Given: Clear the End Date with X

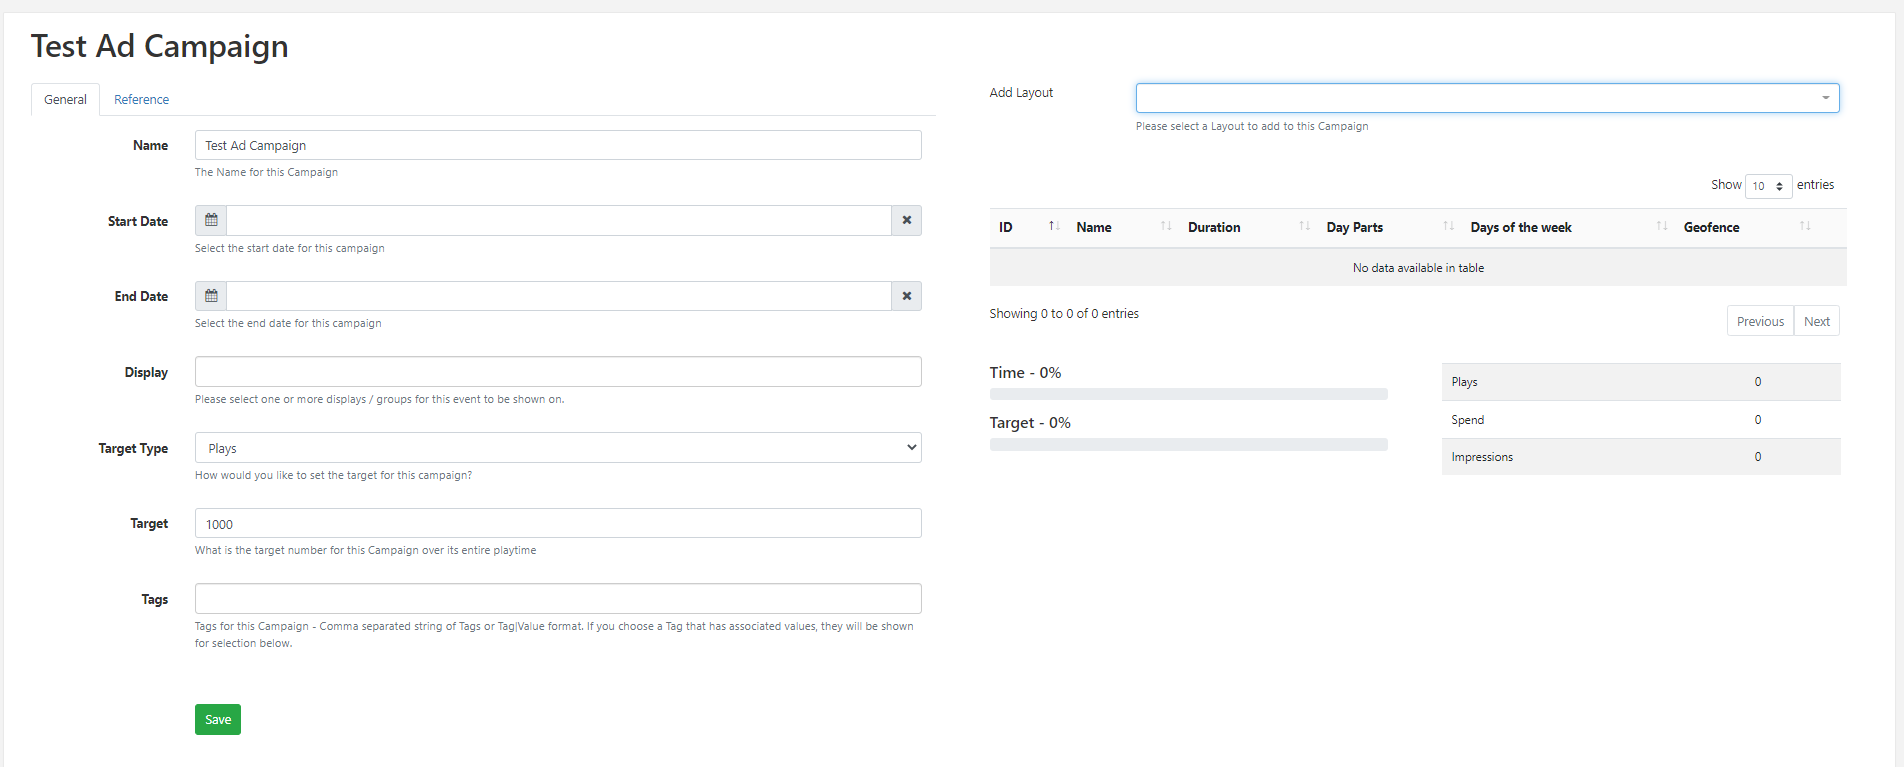Looking at the screenshot, I should click(906, 296).
